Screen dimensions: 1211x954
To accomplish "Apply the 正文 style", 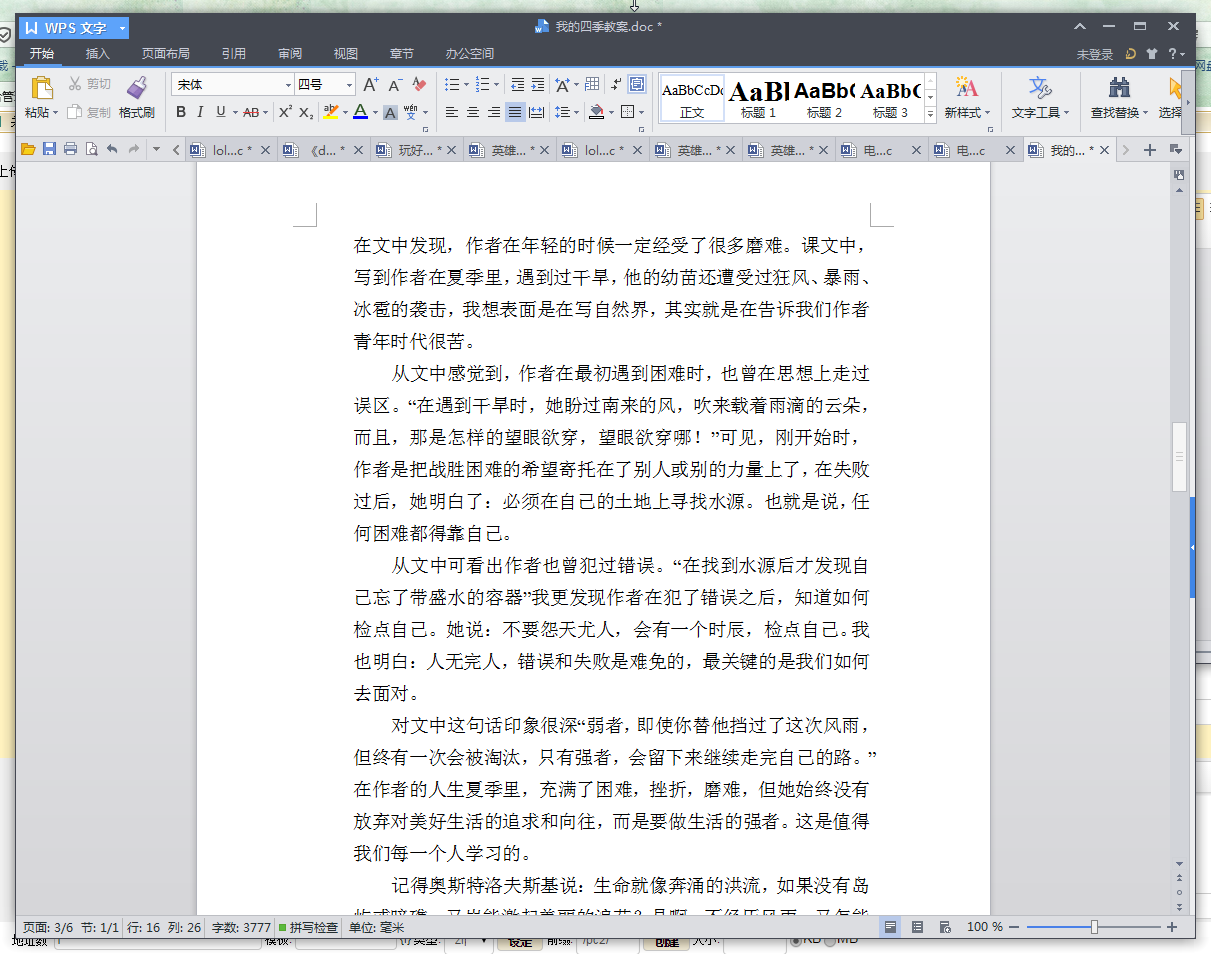I will click(x=692, y=98).
